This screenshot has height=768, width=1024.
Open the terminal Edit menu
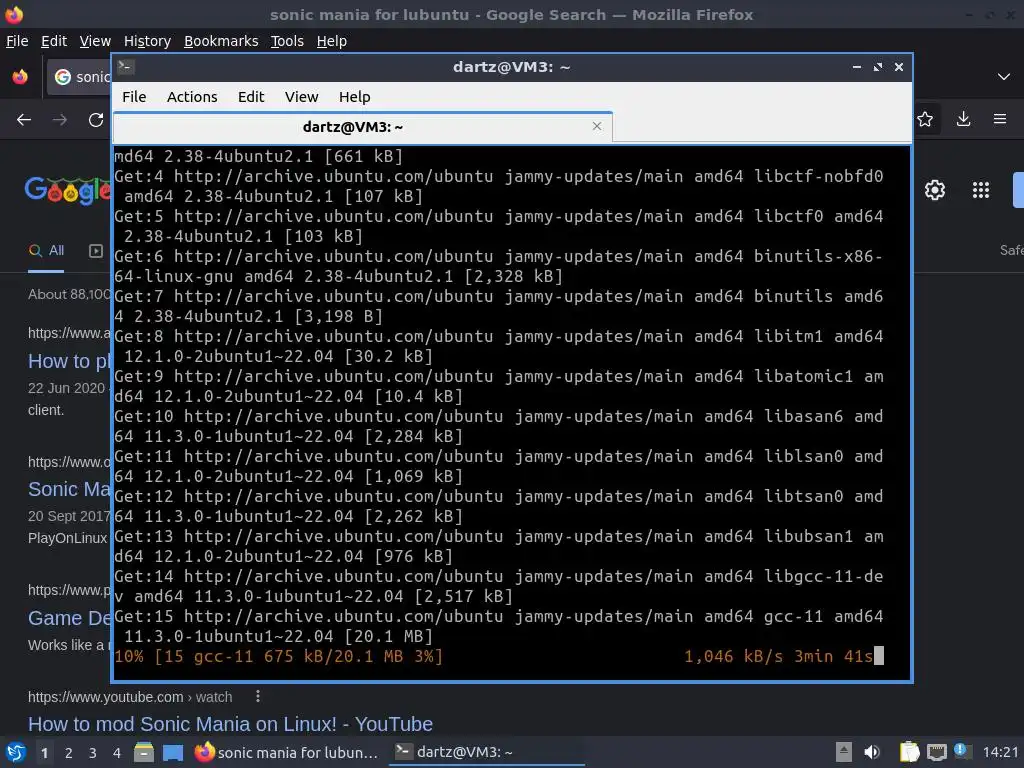point(251,97)
